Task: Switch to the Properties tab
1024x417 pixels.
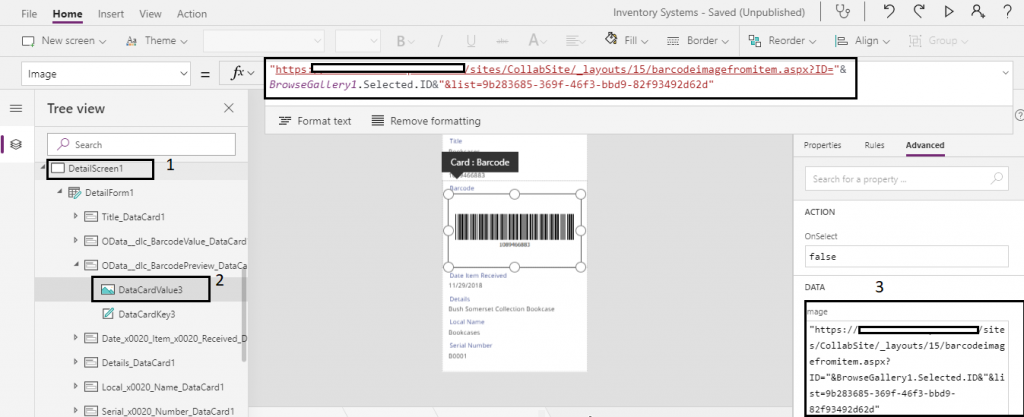Action: tap(822, 146)
